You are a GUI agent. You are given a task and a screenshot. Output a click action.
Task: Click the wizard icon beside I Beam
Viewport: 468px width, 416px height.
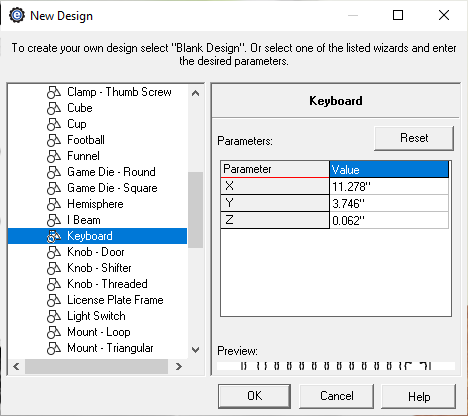pyautogui.click(x=54, y=220)
